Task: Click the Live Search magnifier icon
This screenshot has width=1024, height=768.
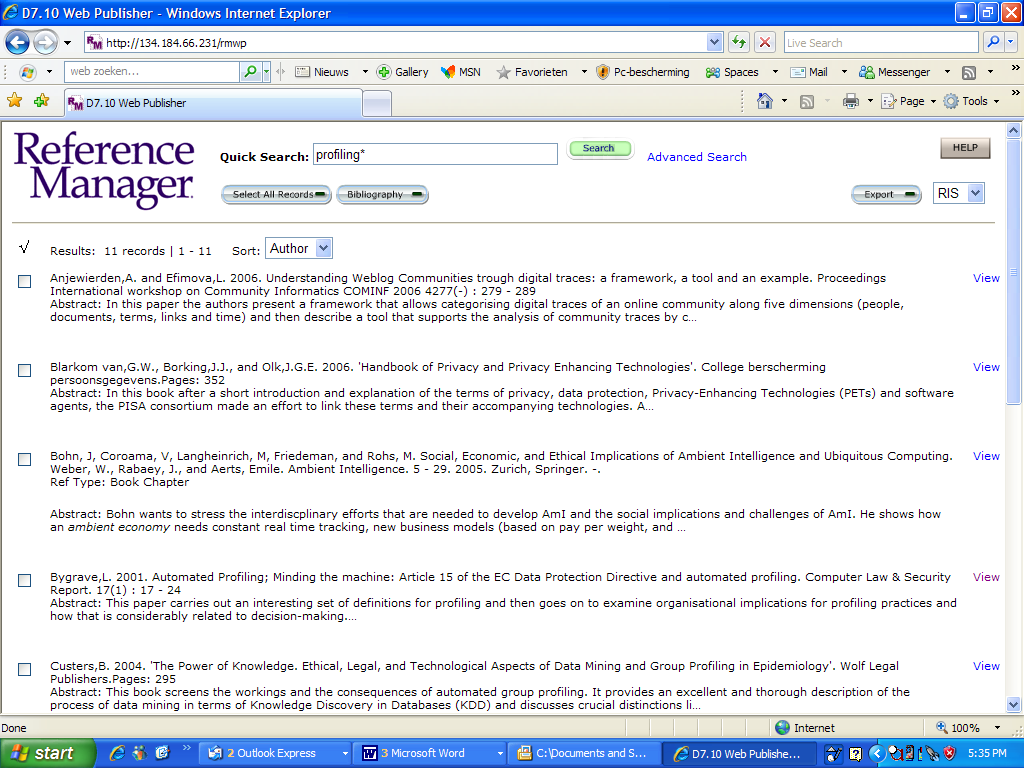Action: pos(993,43)
